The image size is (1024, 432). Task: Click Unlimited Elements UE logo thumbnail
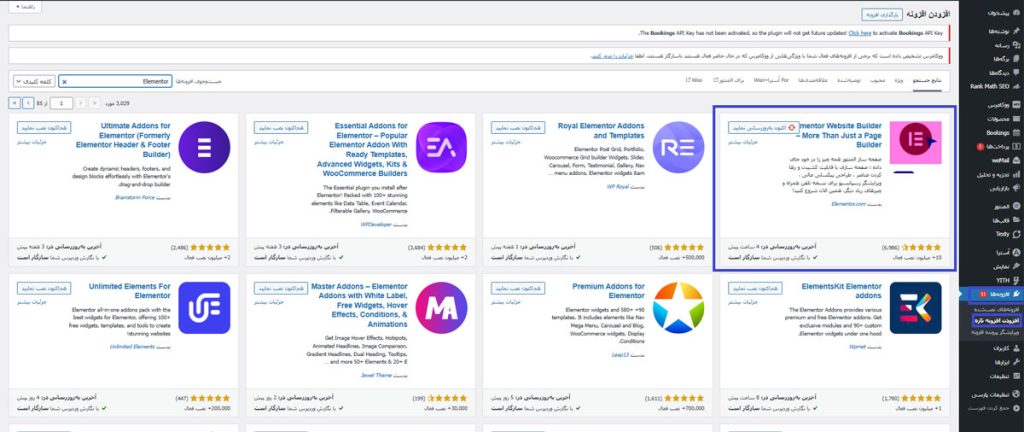[x=204, y=308]
